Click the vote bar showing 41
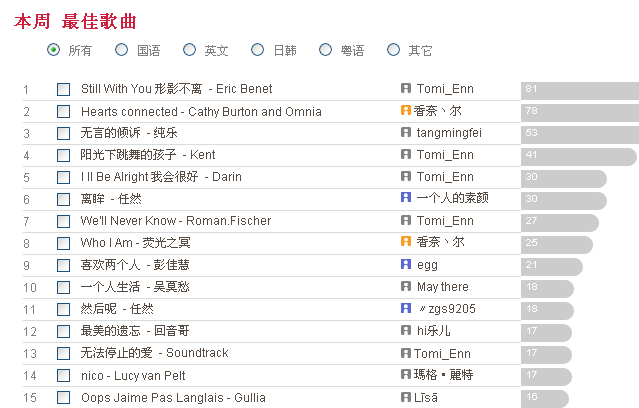This screenshot has height=408, width=639. coord(579,157)
